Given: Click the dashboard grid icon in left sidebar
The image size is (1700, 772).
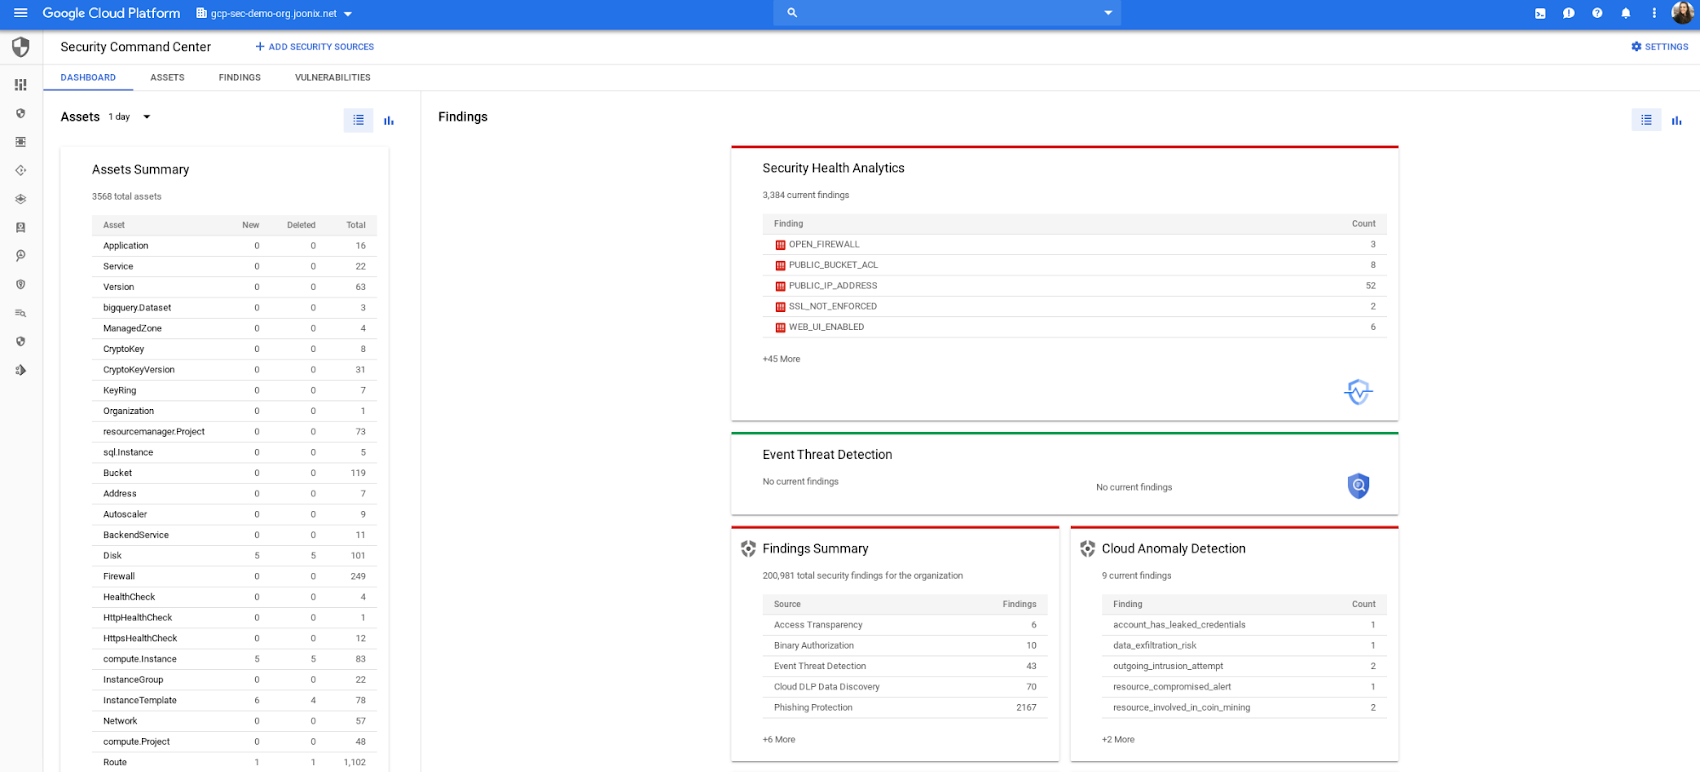Looking at the screenshot, I should (20, 85).
